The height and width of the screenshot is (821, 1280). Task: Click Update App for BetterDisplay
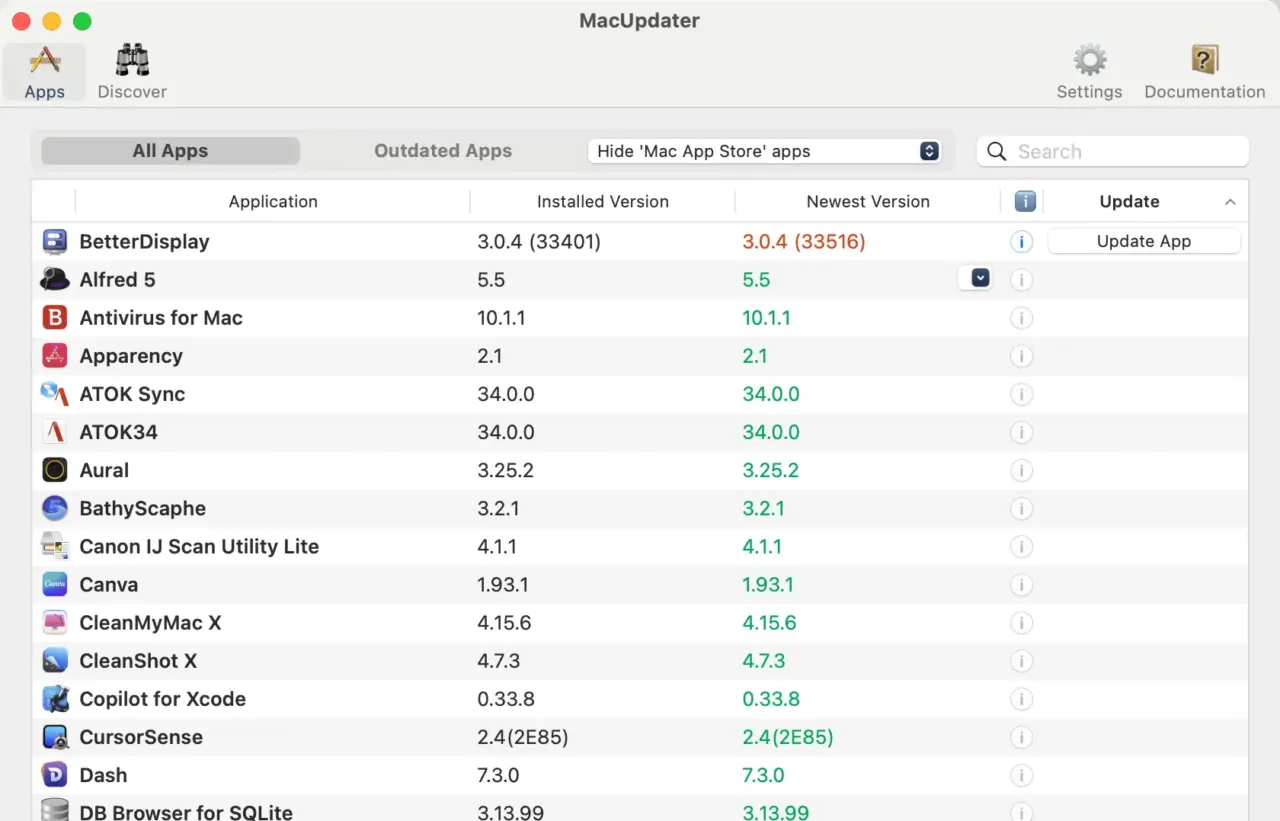pyautogui.click(x=1144, y=241)
